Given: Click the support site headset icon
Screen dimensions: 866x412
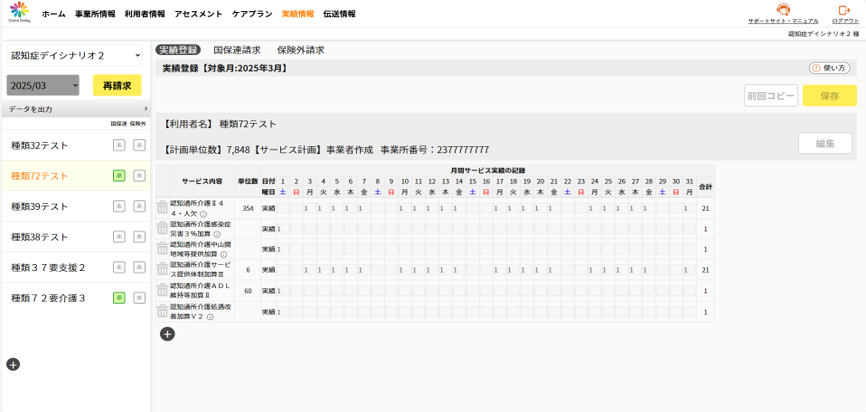Looking at the screenshot, I should coord(783,10).
